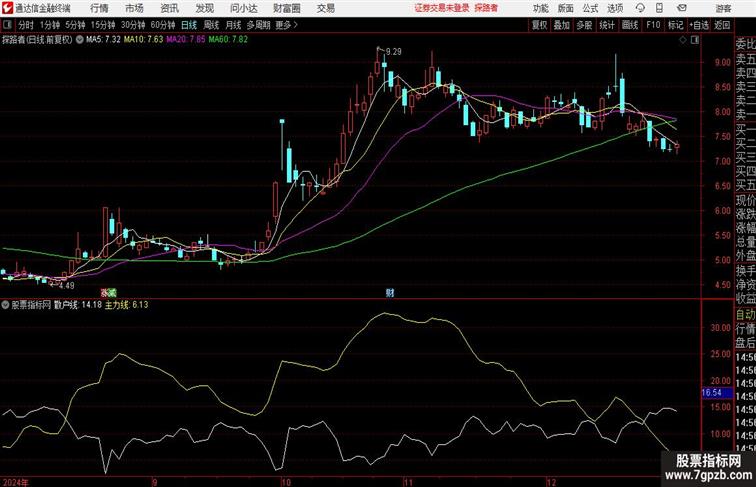This screenshot has width=756, height=487.
Task: Expand the indicator dropdown beside 股票指标网
Action: click(x=5, y=305)
